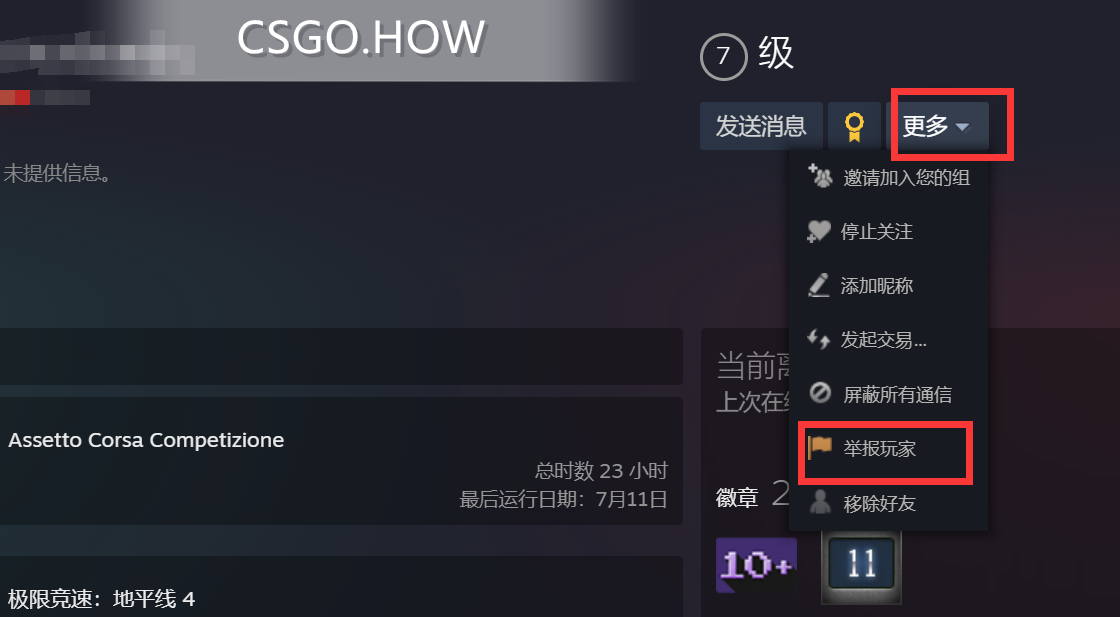This screenshot has height=617, width=1120.
Task: Click the small arrow beside 更多
Action: [962, 127]
